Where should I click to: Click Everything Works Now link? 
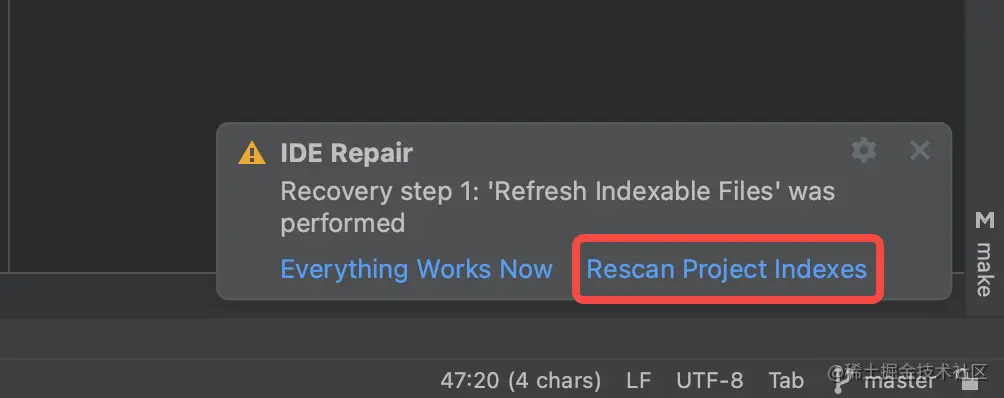tap(416, 269)
